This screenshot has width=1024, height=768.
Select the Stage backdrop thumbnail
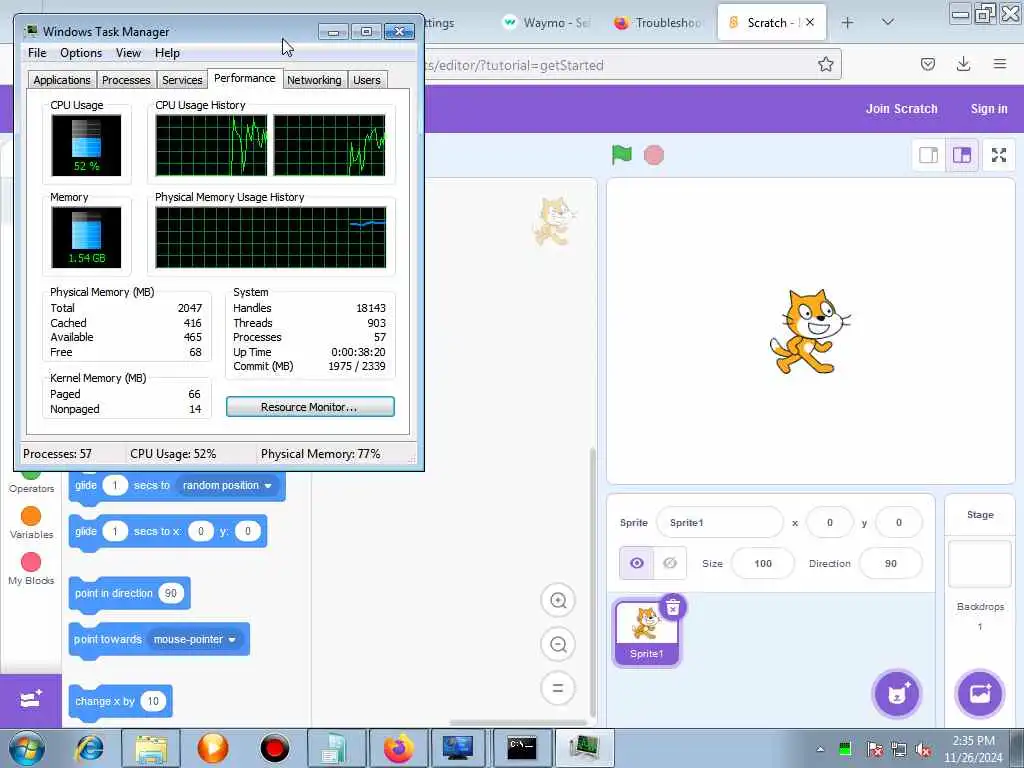980,564
